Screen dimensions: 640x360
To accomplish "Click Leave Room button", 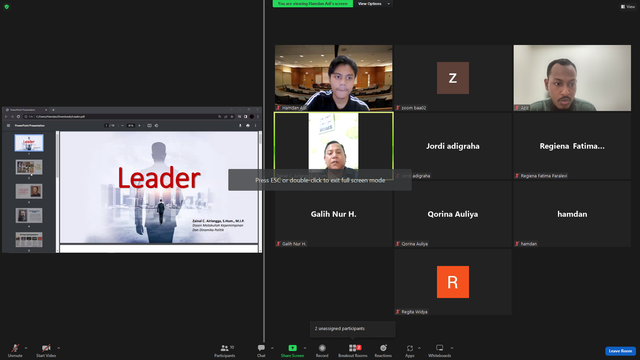I will tap(620, 351).
